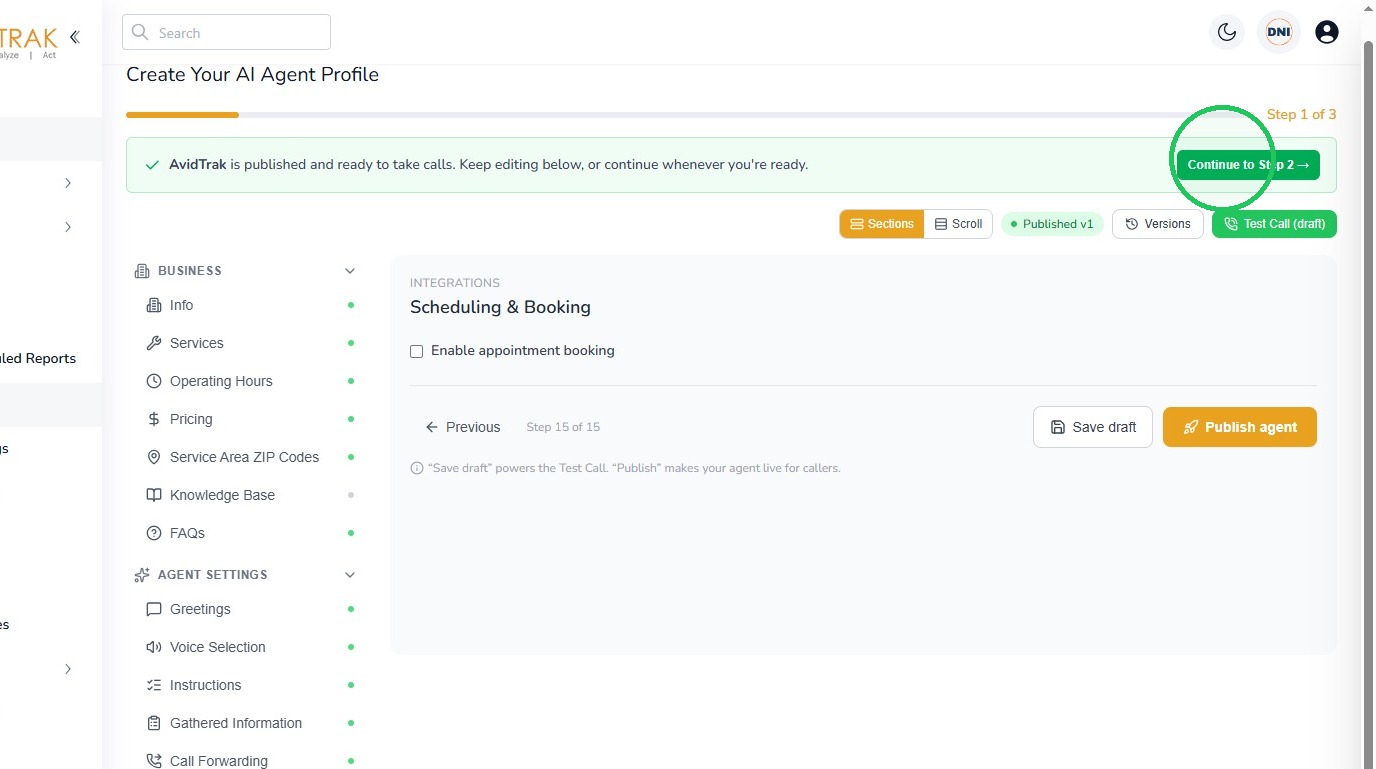This screenshot has width=1376, height=769.
Task: Click the building icon beside Info
Action: pos(154,305)
